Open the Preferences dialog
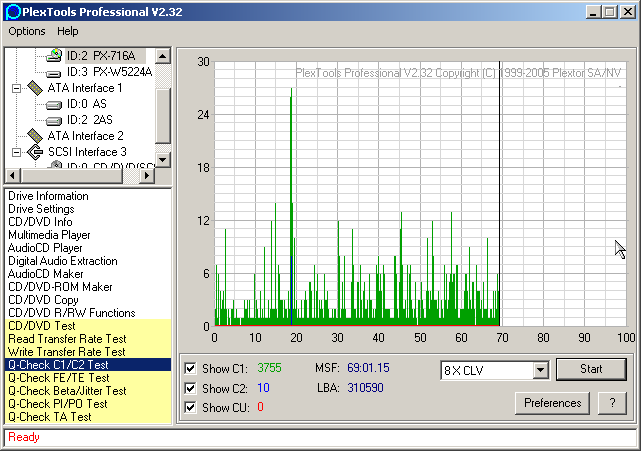Screen dimensions: 641x451 click(552, 403)
